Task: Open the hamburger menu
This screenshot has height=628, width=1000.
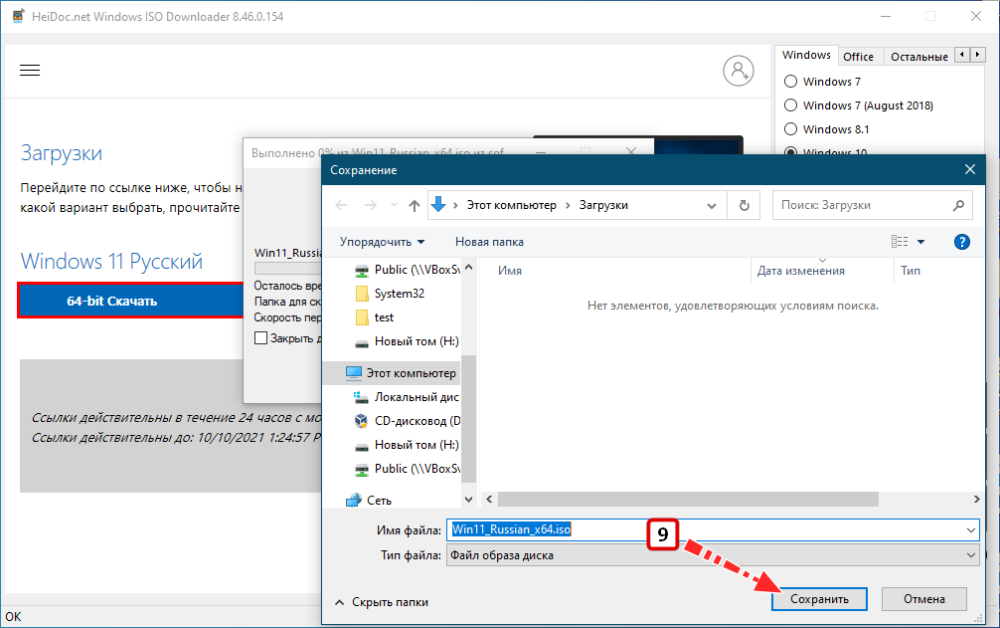Action: [30, 70]
